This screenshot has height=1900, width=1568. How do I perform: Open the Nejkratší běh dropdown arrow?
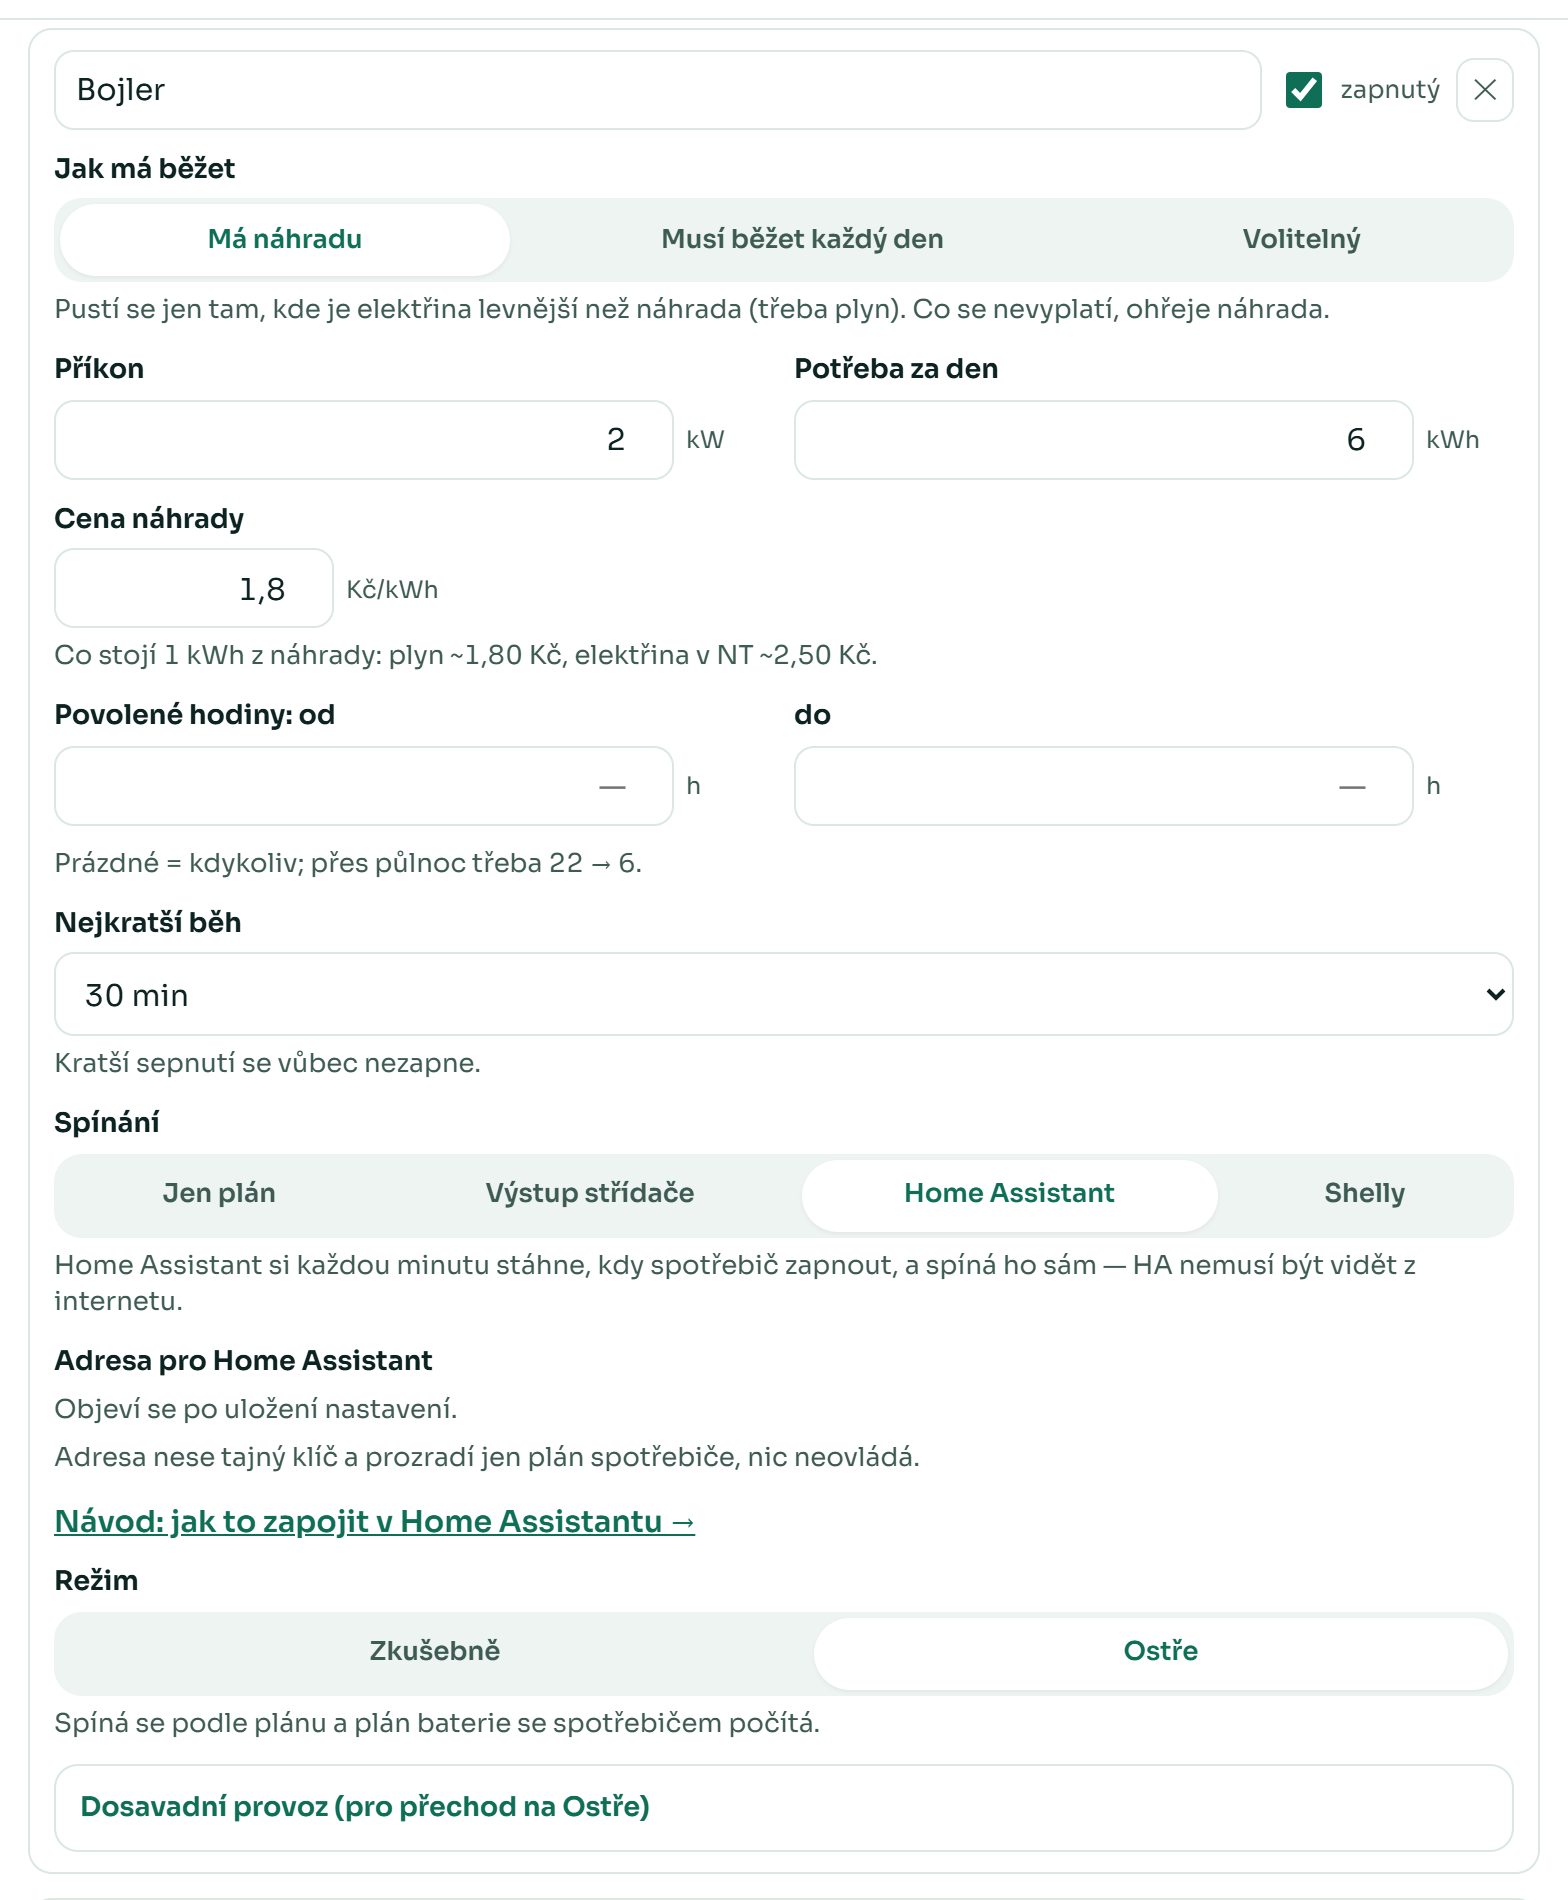click(x=1495, y=994)
